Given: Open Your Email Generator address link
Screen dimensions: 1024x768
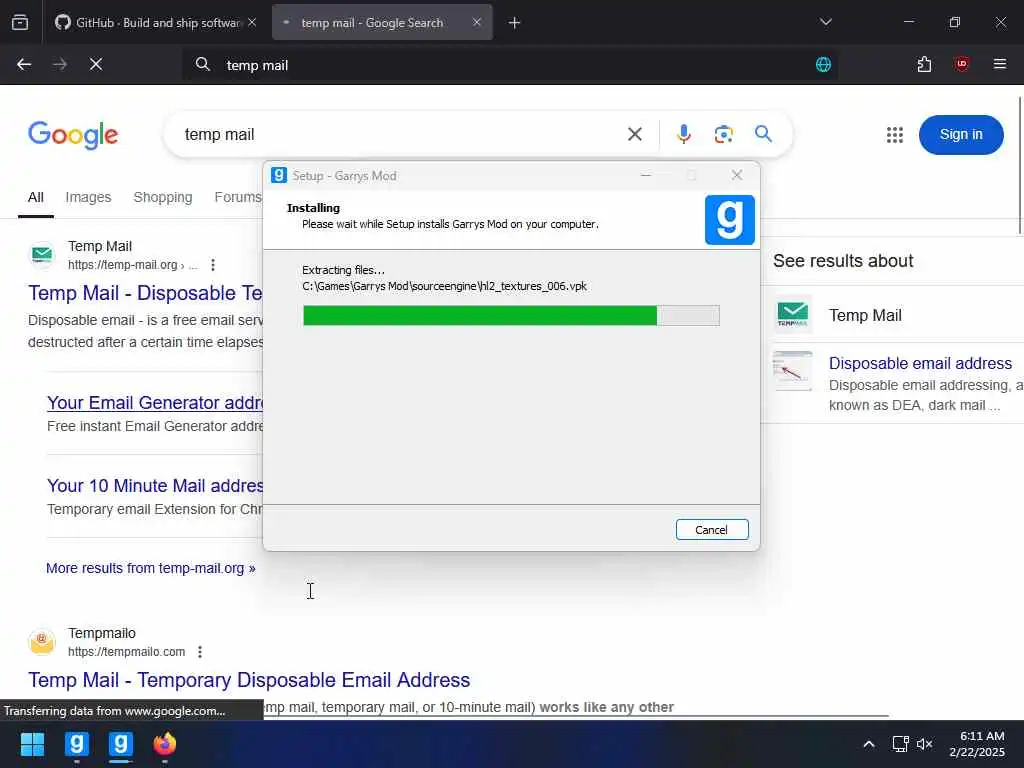Looking at the screenshot, I should click(x=155, y=403).
